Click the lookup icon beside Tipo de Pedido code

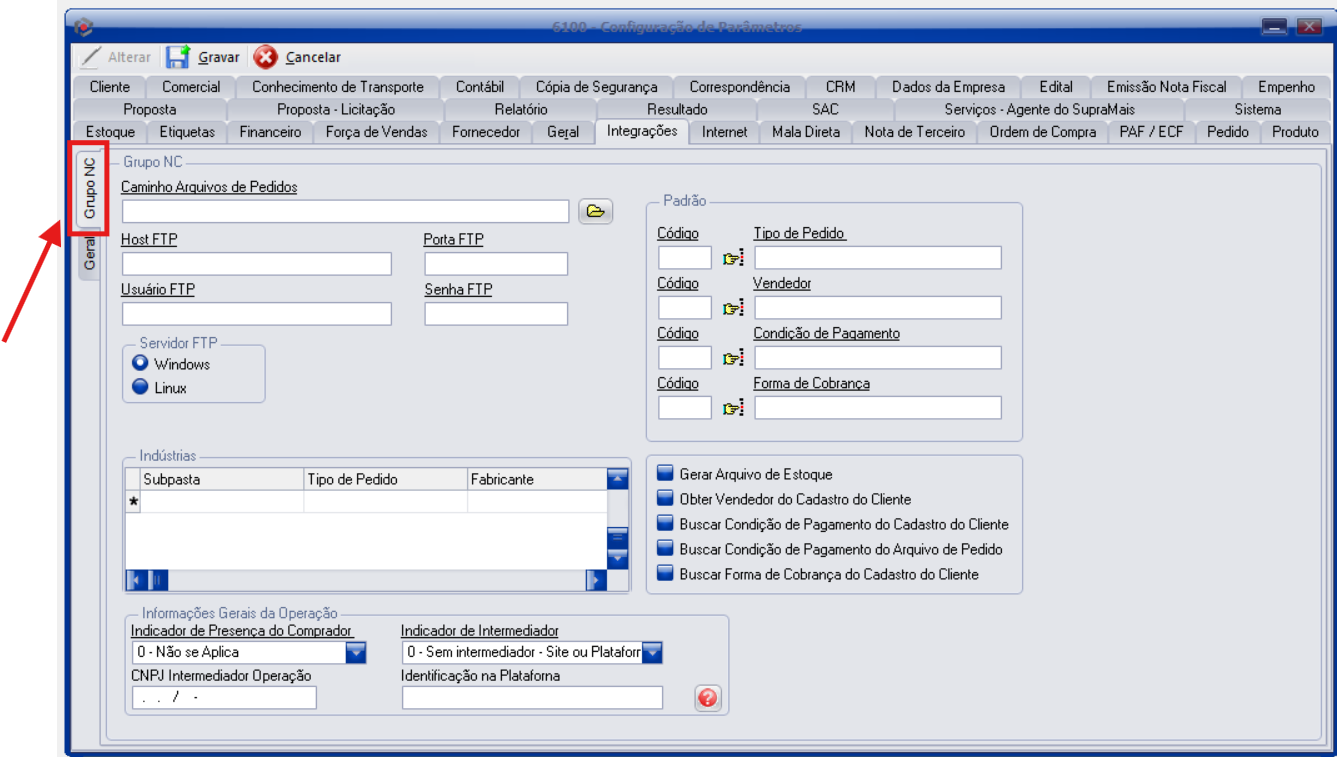point(733,258)
